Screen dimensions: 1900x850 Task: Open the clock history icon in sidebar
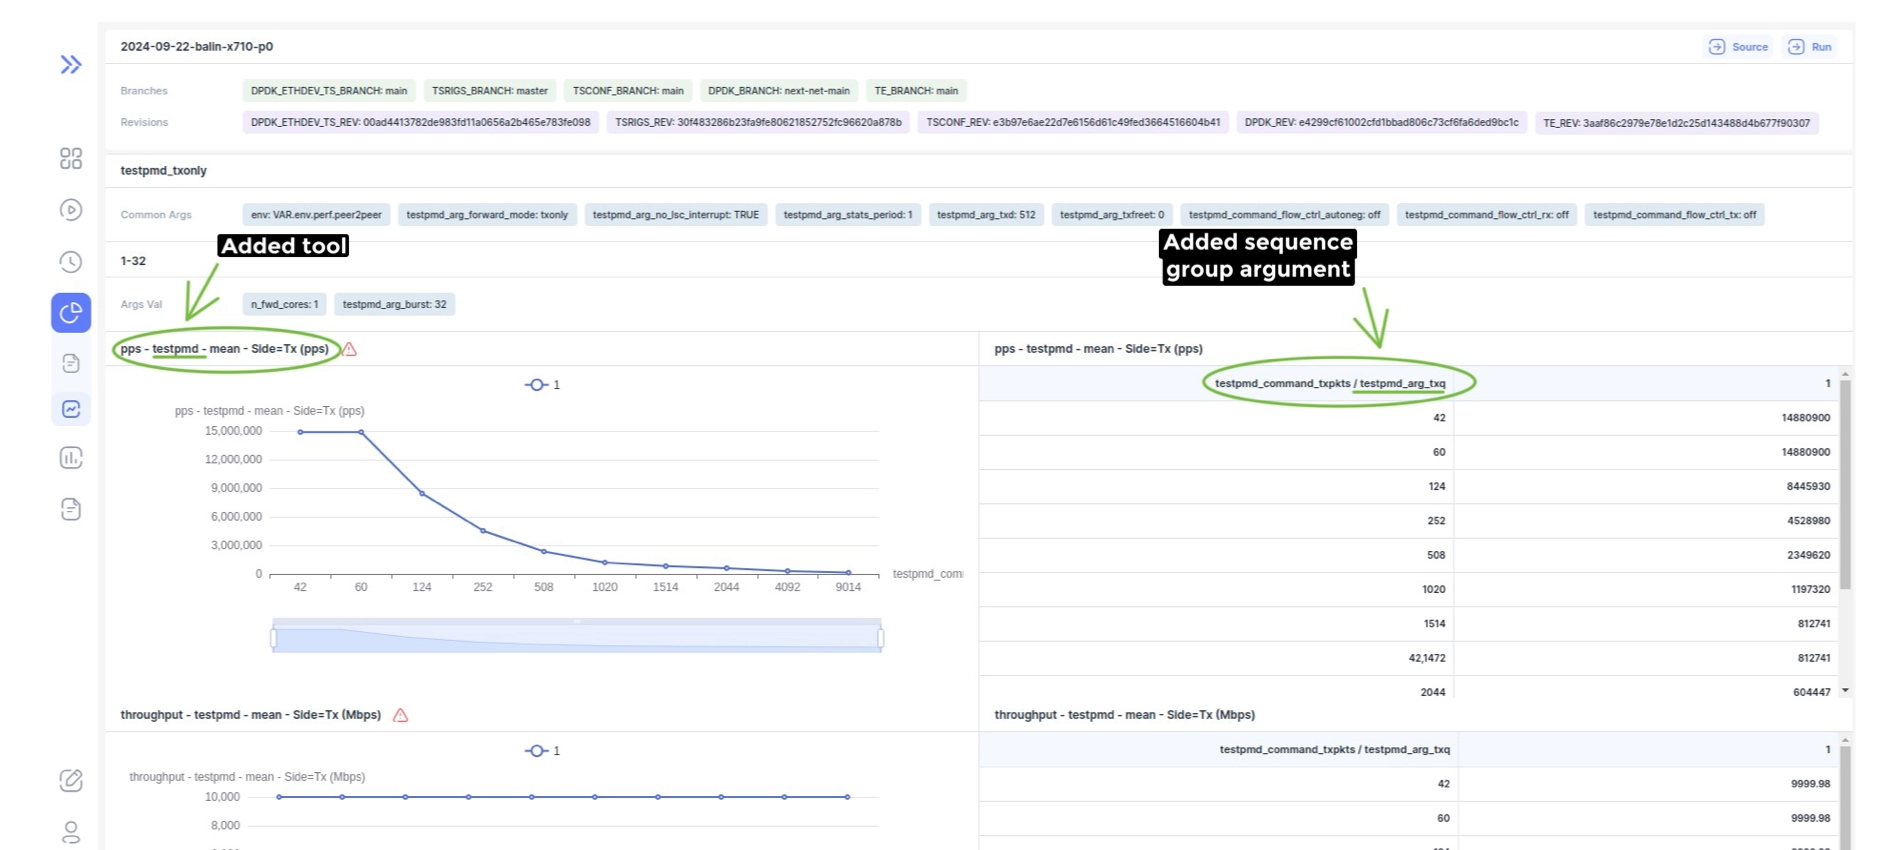click(71, 262)
